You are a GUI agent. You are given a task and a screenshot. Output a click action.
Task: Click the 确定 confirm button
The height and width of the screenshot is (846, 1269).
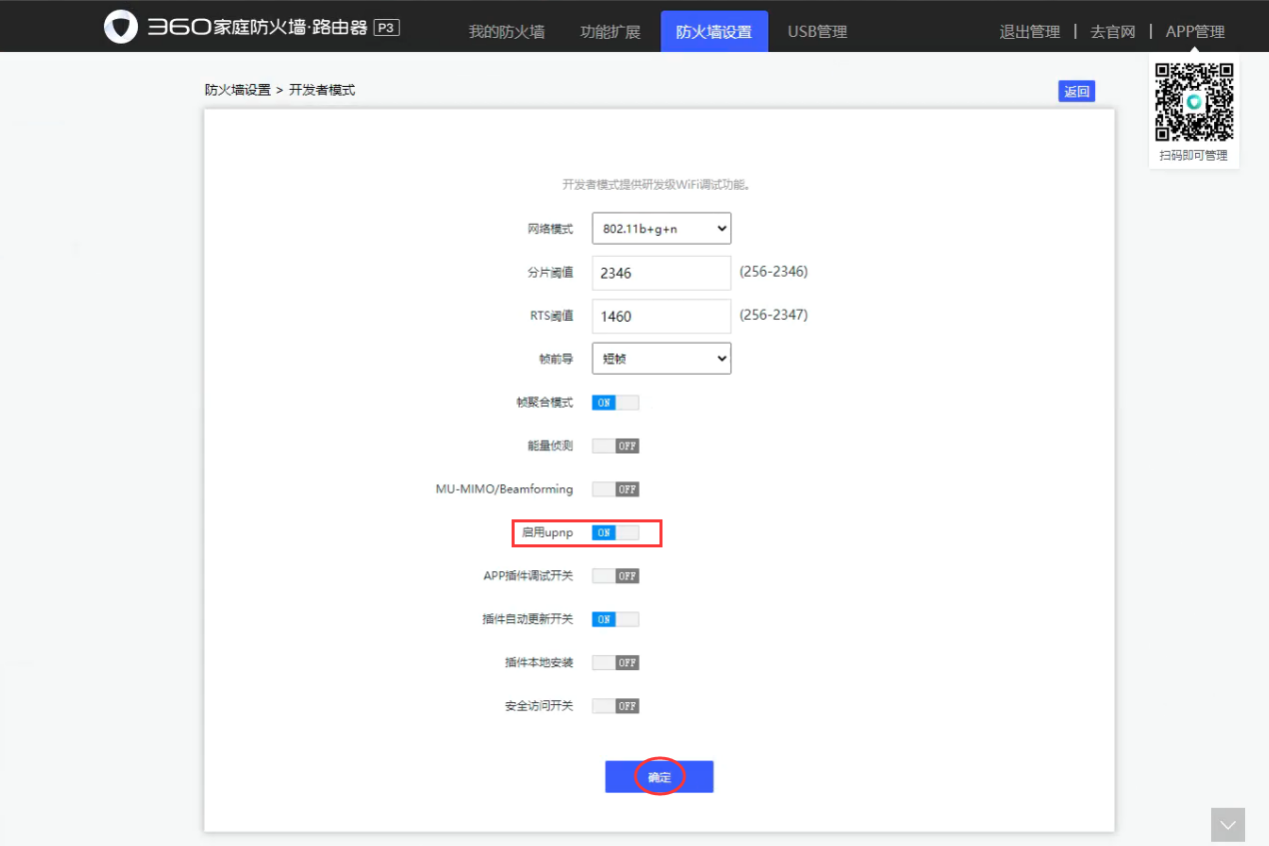coord(659,776)
